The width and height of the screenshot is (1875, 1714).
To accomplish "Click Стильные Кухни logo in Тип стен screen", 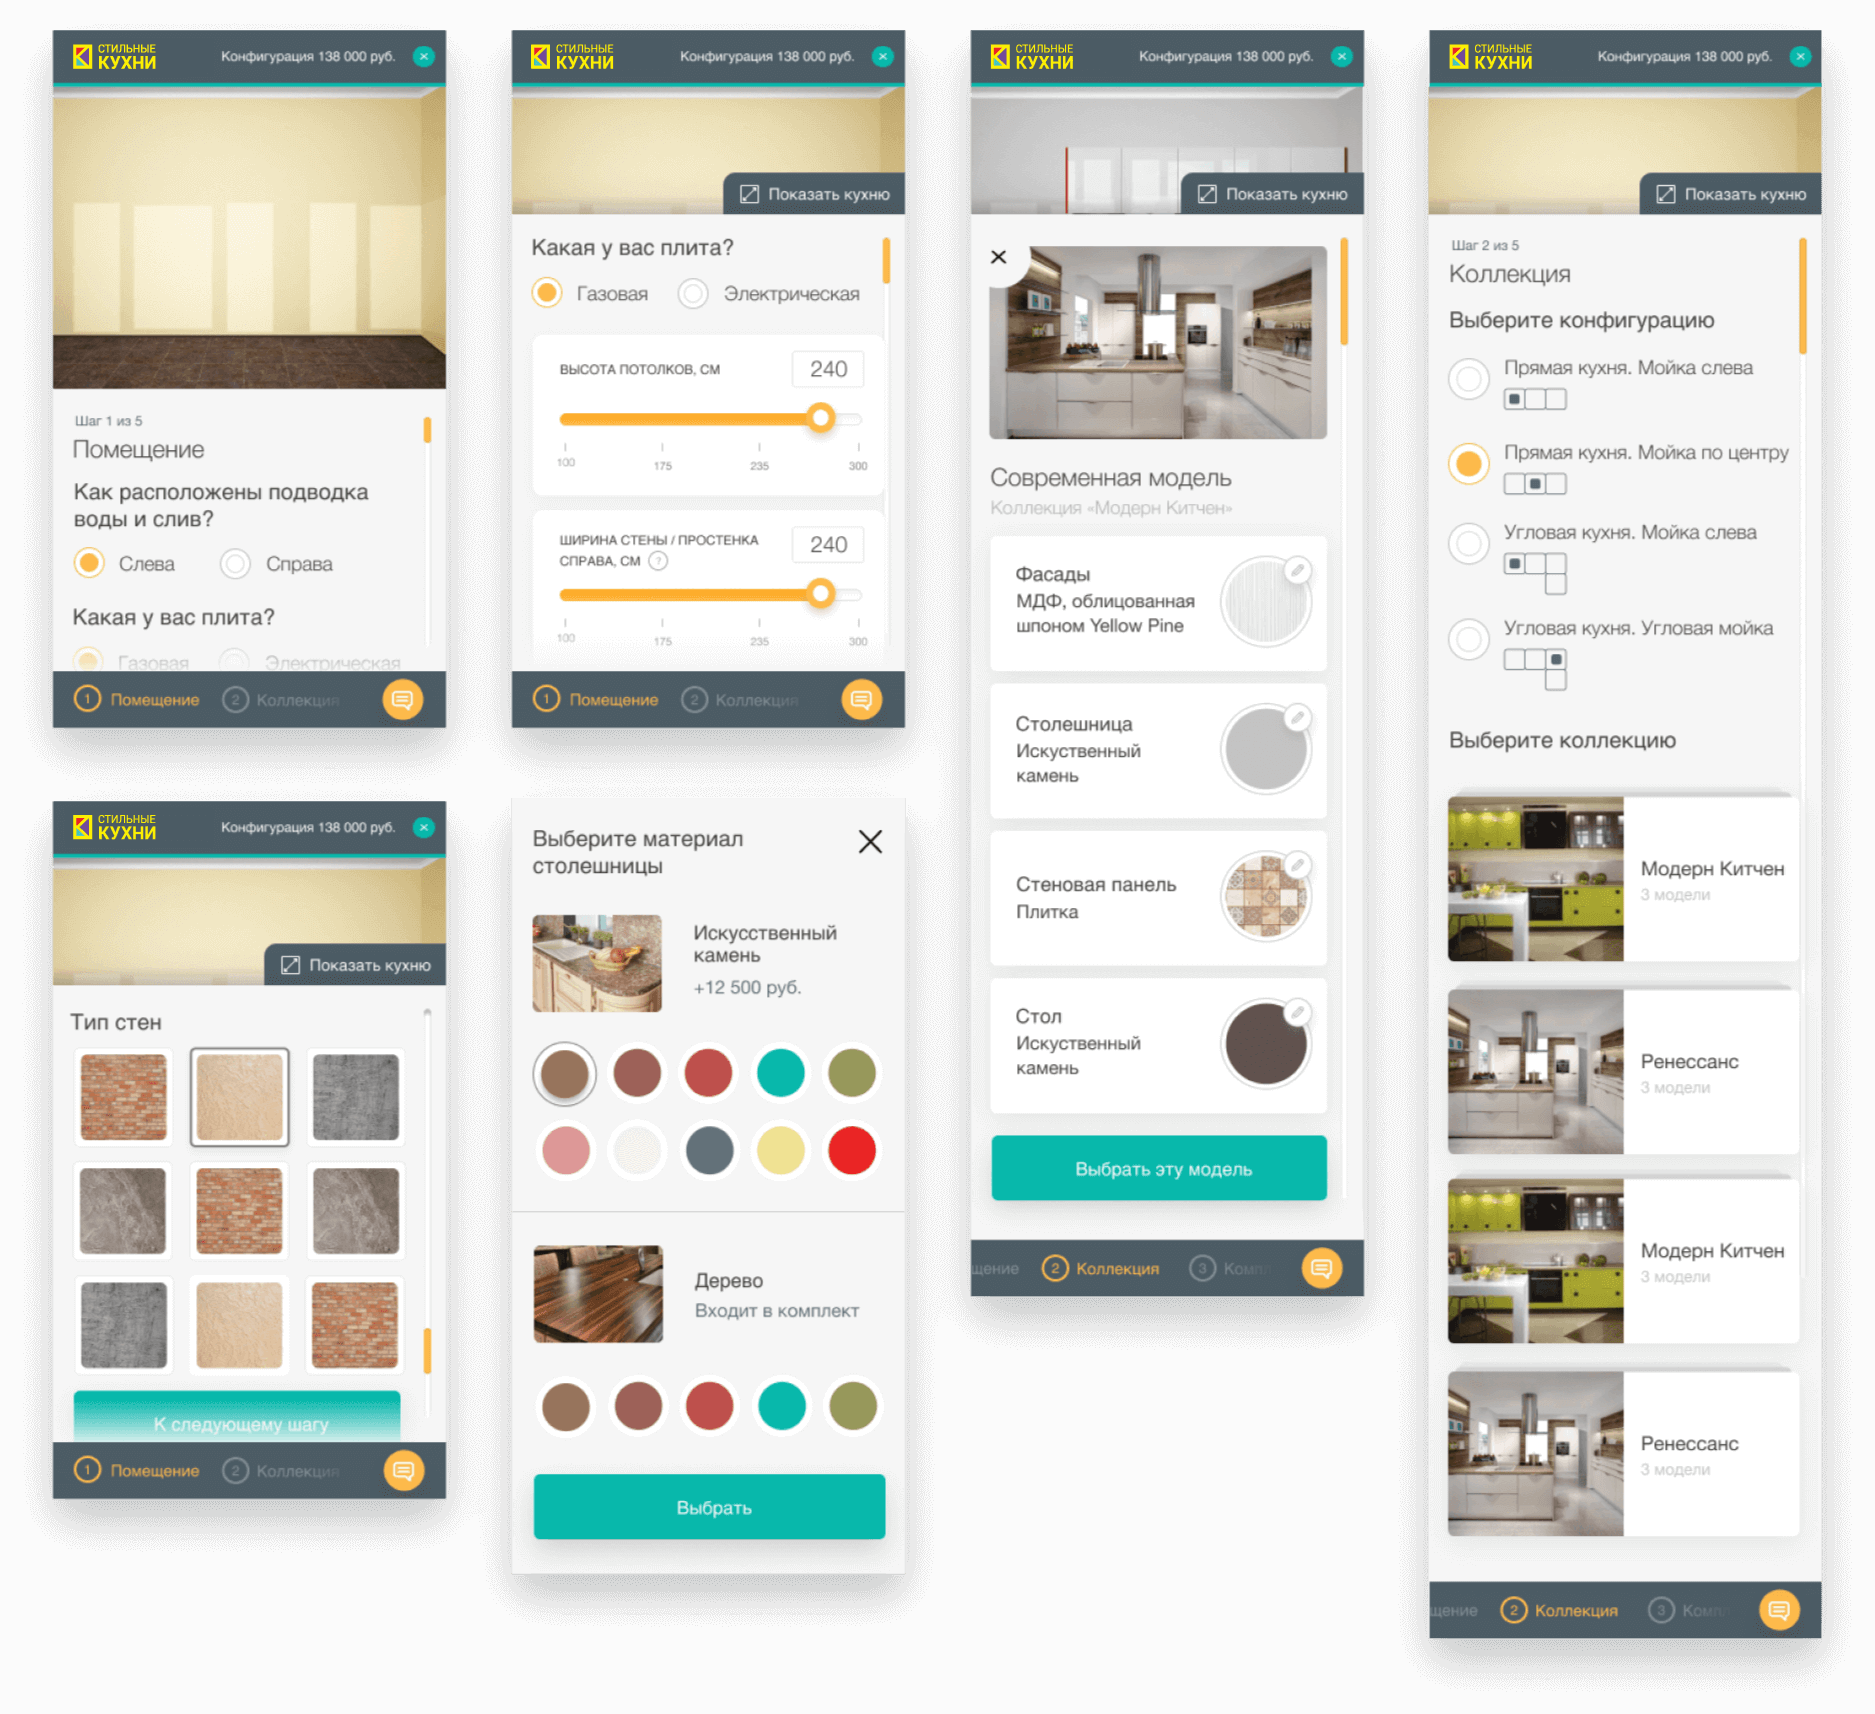I will (x=115, y=826).
